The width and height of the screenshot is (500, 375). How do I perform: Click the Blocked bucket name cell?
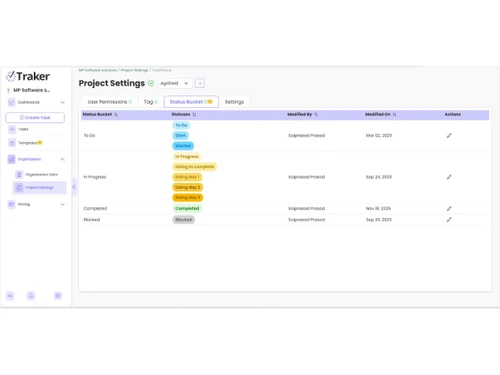point(92,220)
